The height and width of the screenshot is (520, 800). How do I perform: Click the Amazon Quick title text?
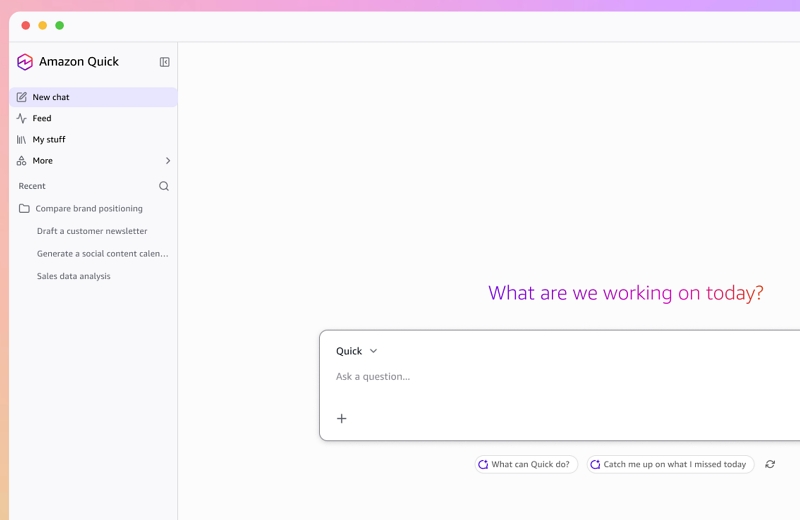pyautogui.click(x=79, y=62)
